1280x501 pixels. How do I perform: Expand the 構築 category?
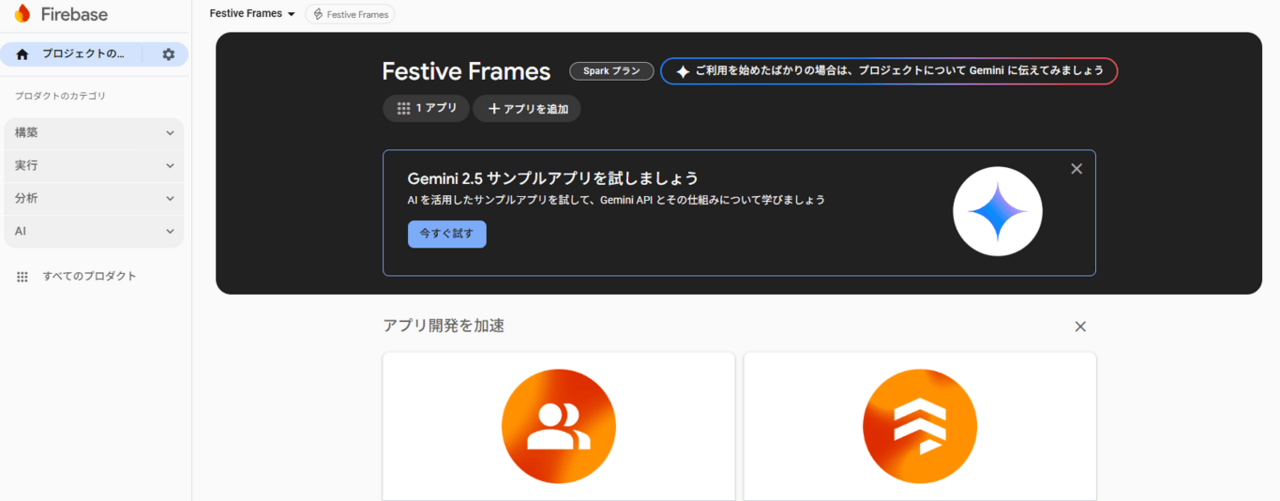pyautogui.click(x=94, y=133)
